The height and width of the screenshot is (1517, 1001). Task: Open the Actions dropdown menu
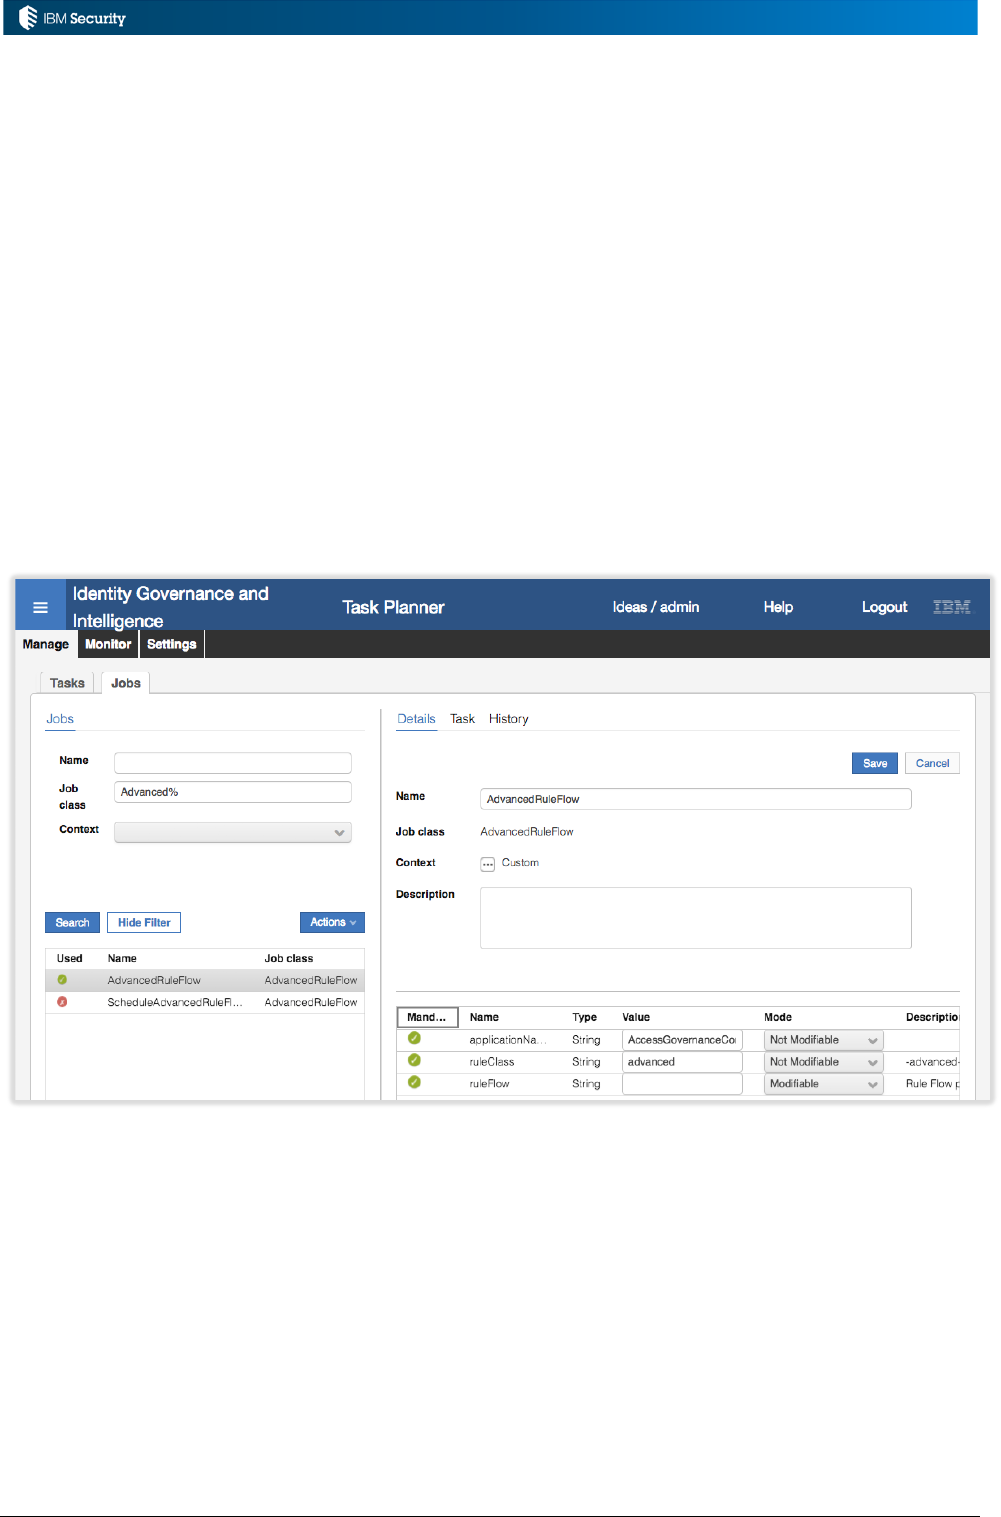tap(332, 922)
